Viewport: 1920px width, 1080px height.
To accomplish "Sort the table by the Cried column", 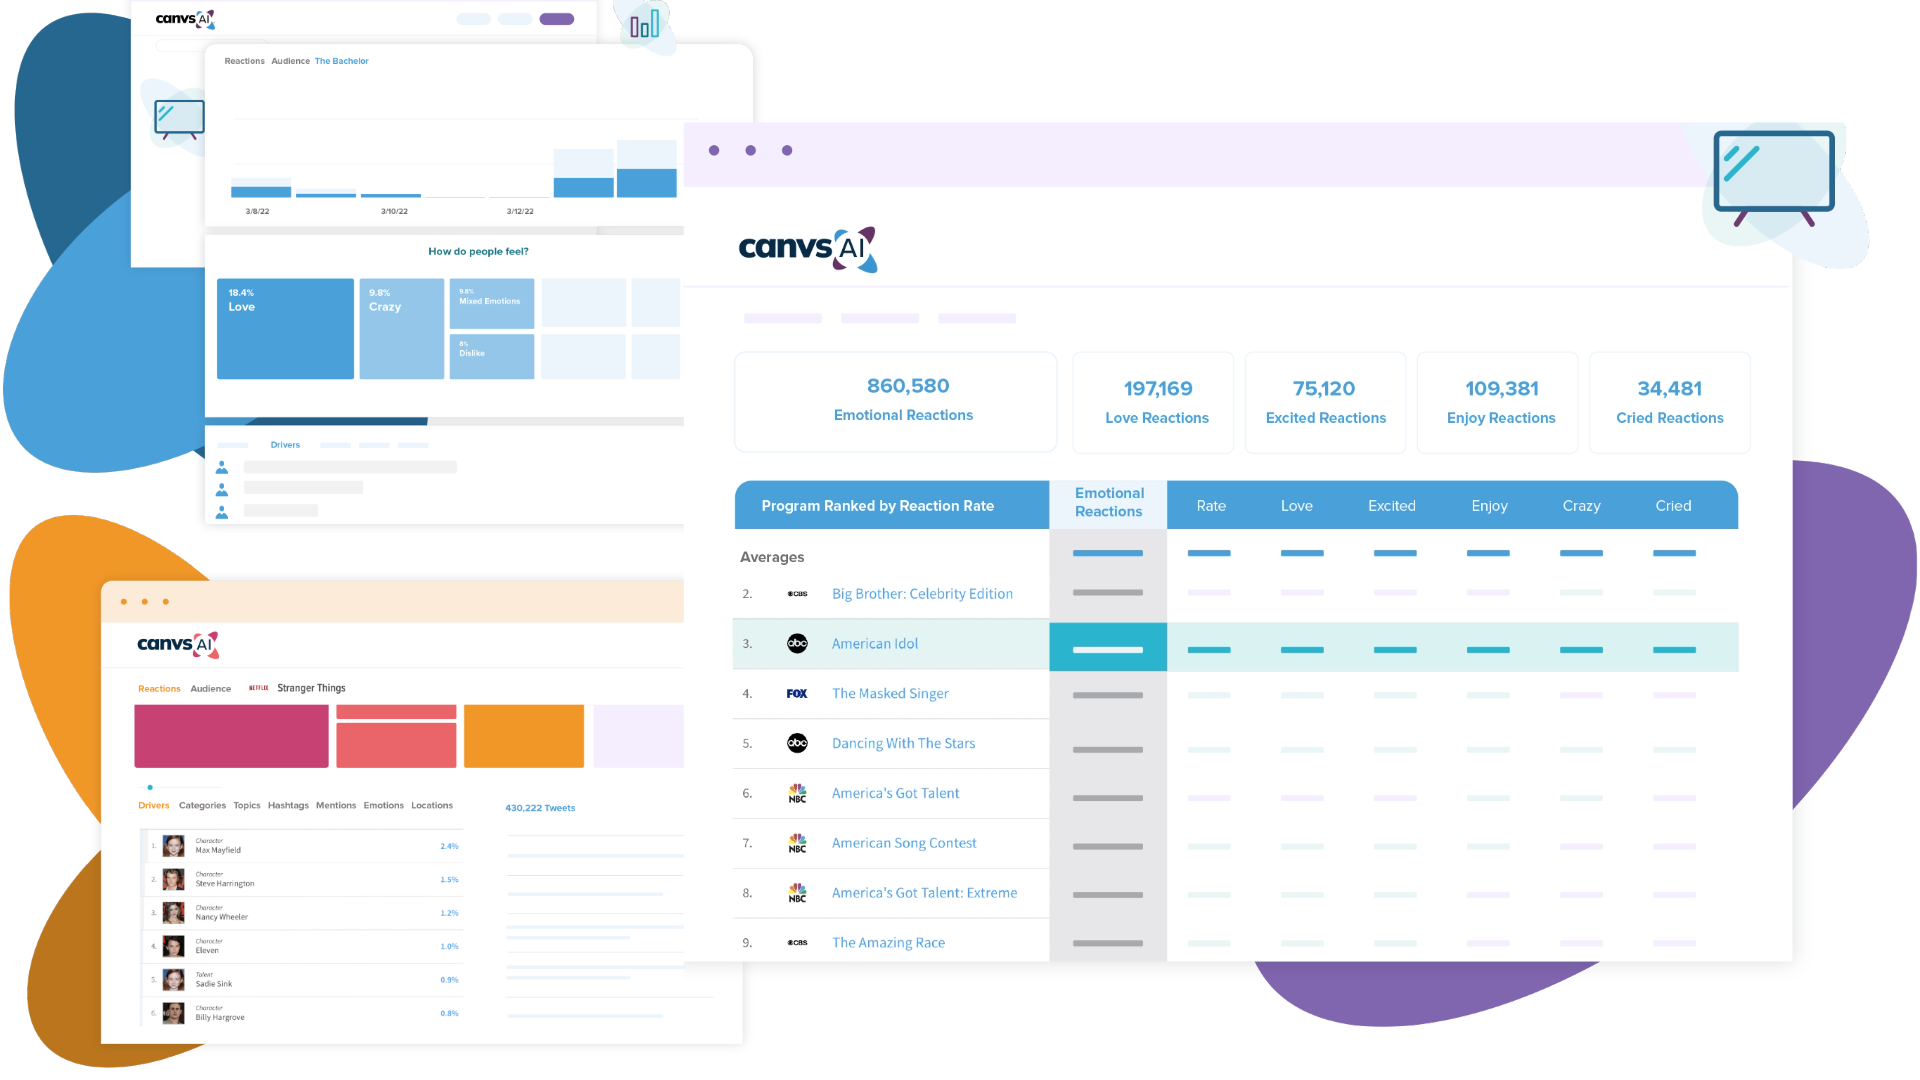I will [x=1673, y=506].
